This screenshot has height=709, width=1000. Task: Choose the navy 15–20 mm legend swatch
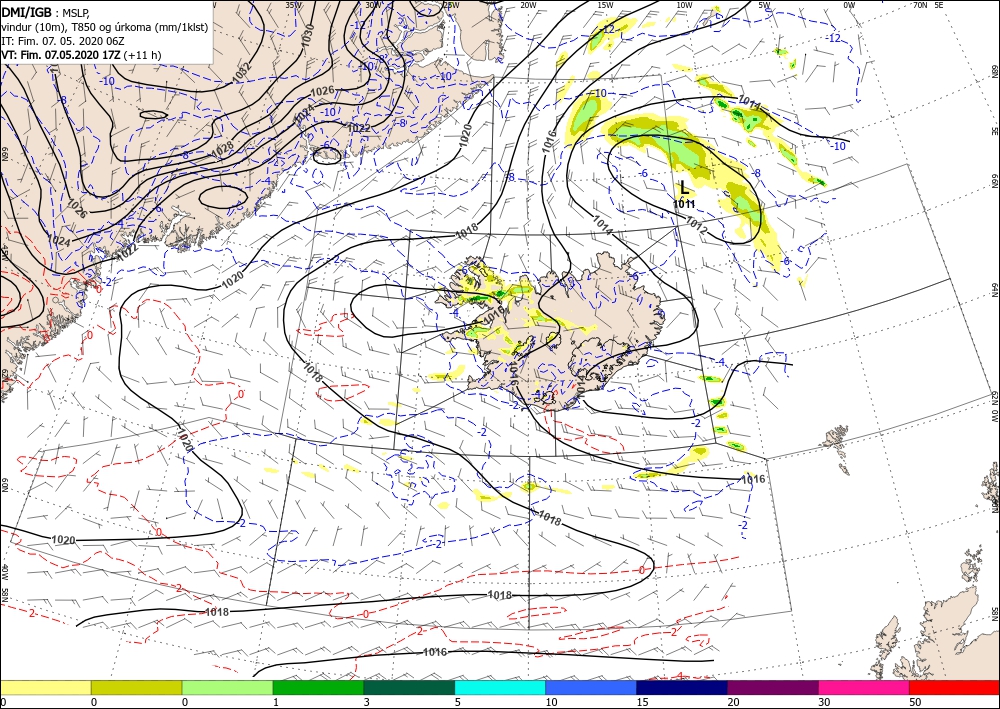[682, 687]
